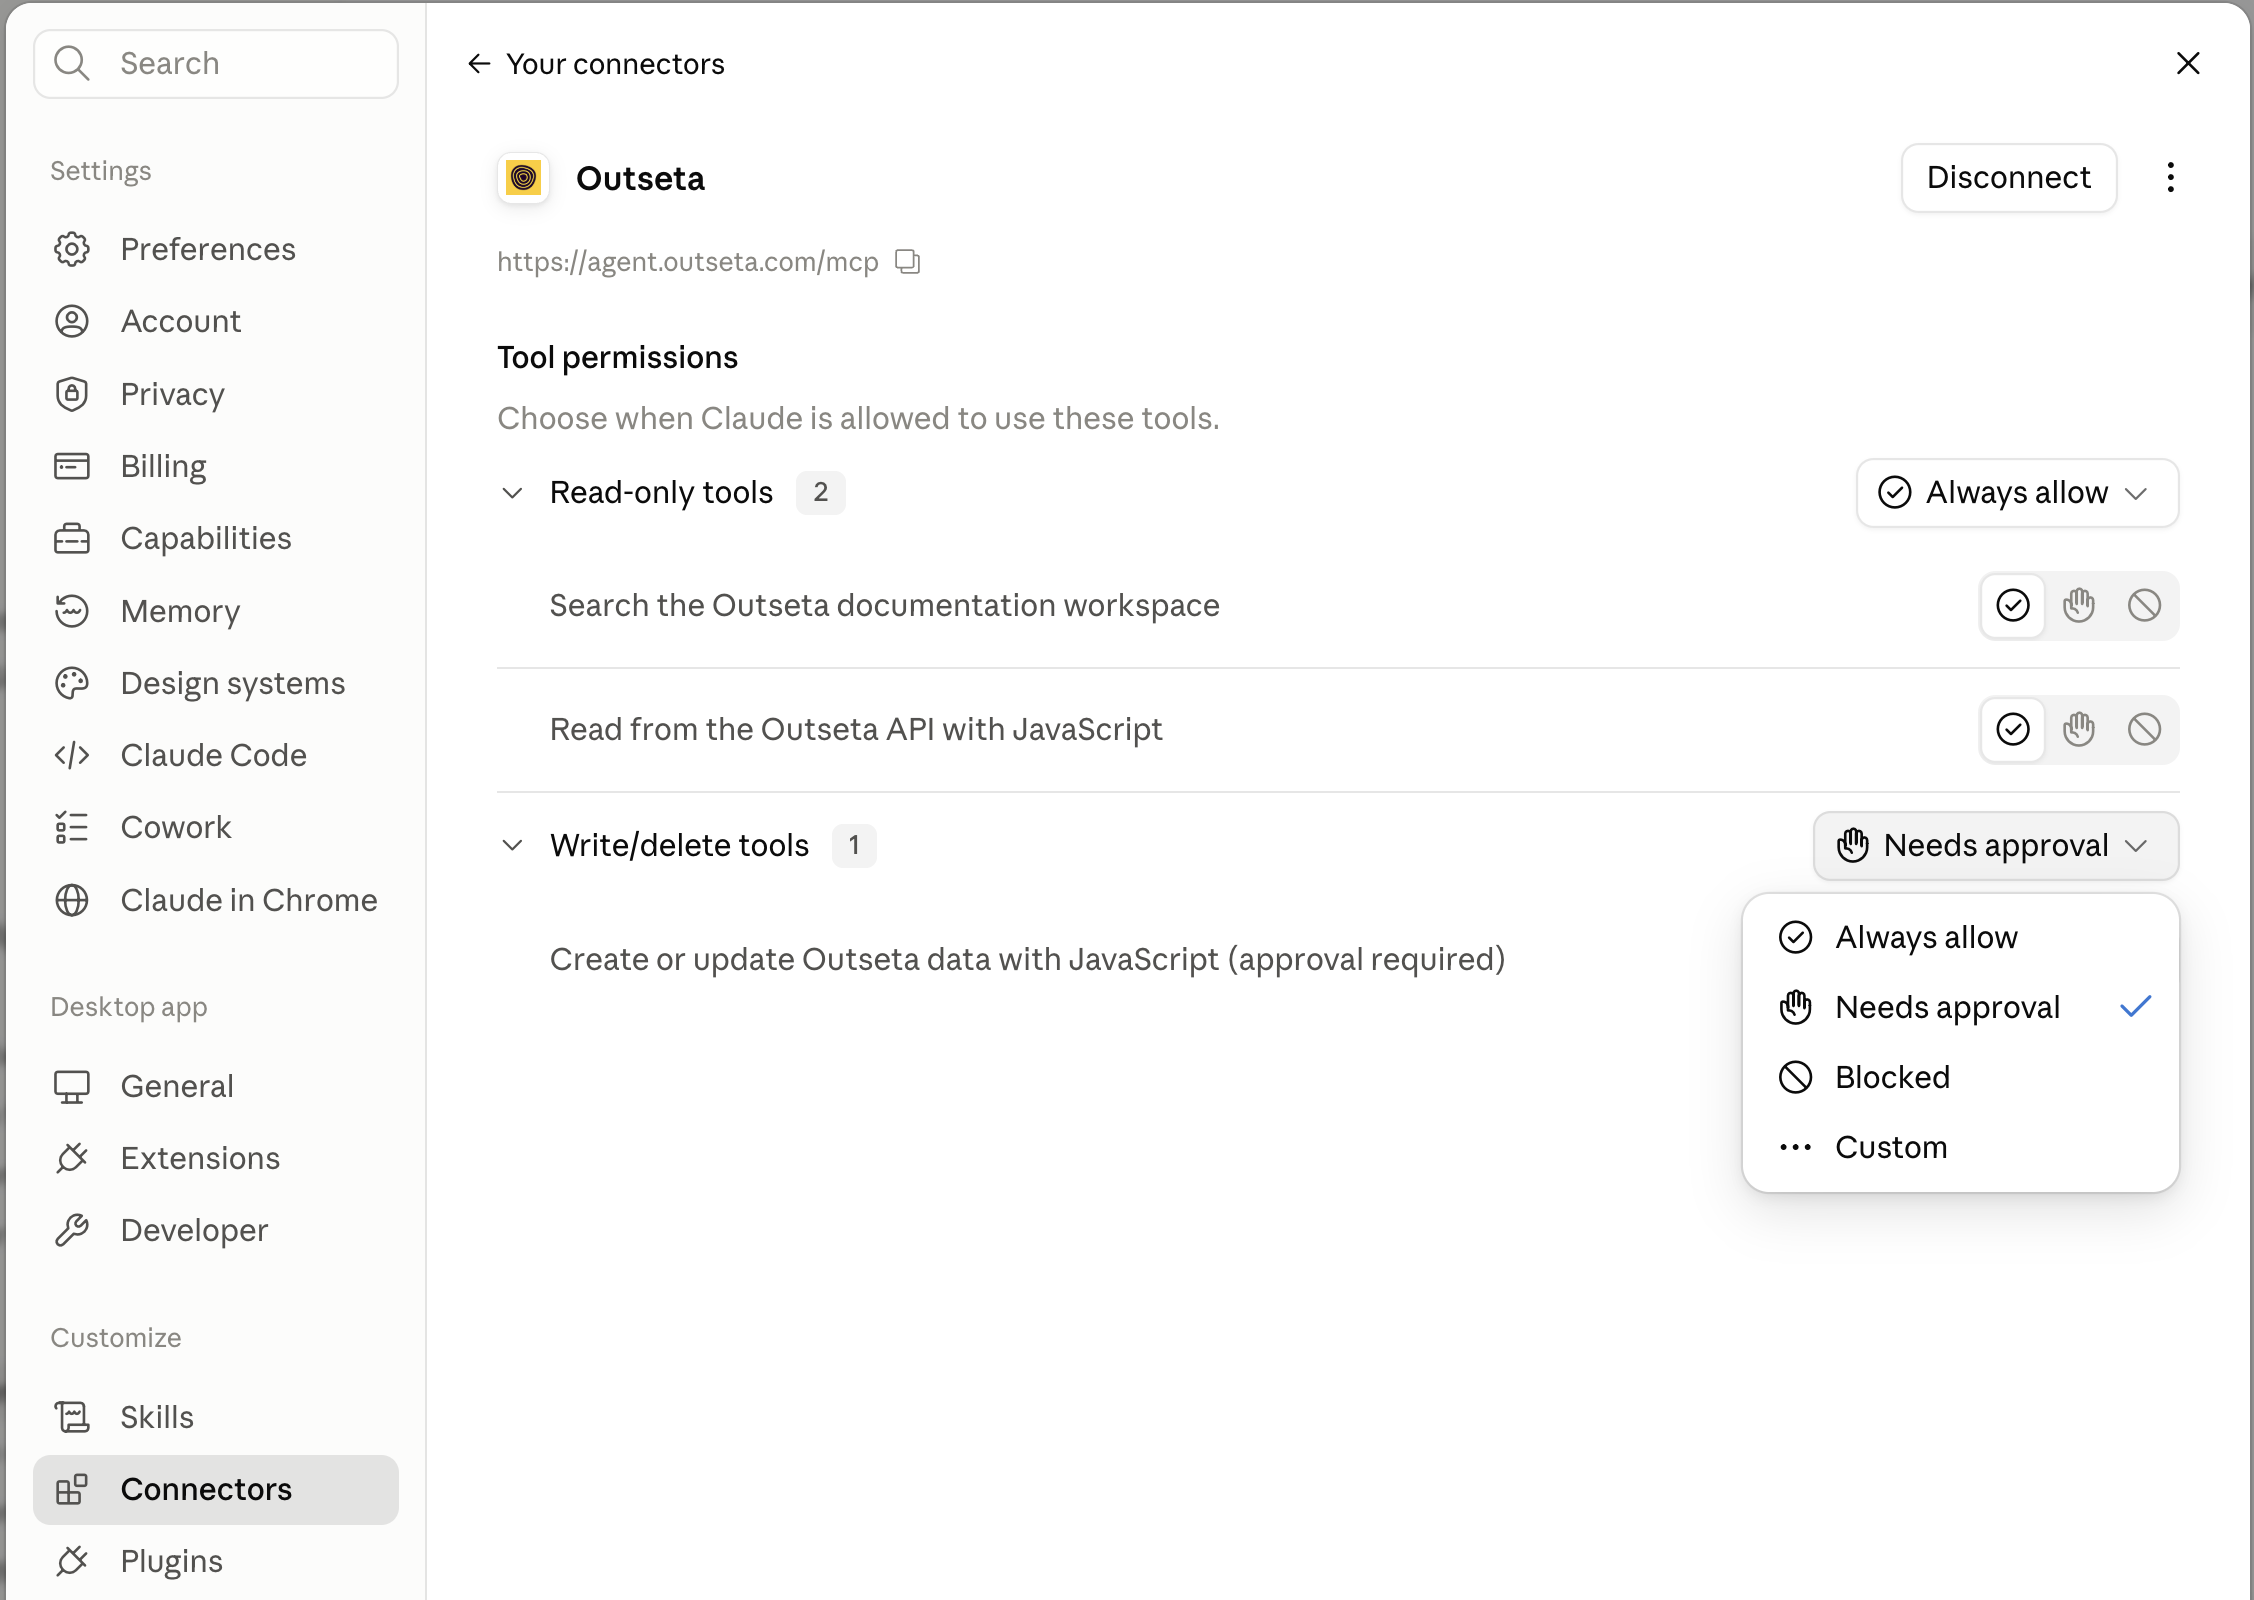This screenshot has height=1600, width=2254.
Task: Go back using the arrow beside Your connectors
Action: pos(479,64)
